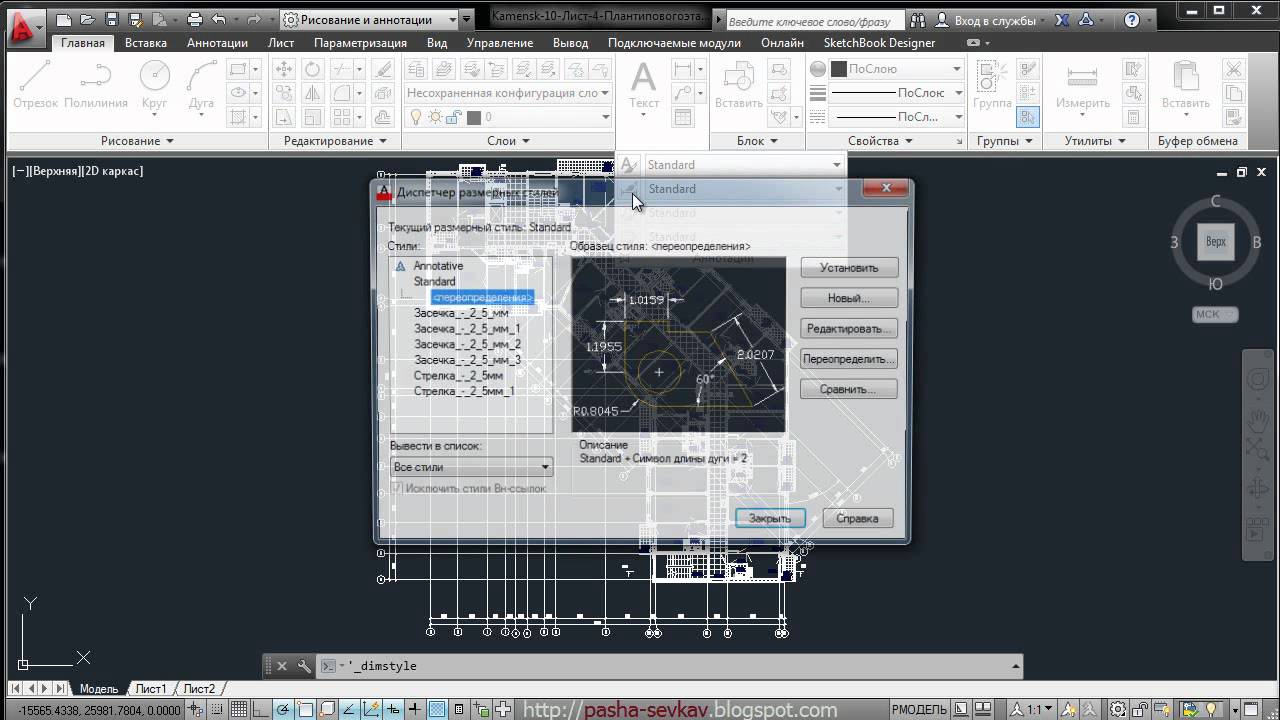Expand the Рисование panel
This screenshot has height=720, width=1280.
pyautogui.click(x=138, y=141)
